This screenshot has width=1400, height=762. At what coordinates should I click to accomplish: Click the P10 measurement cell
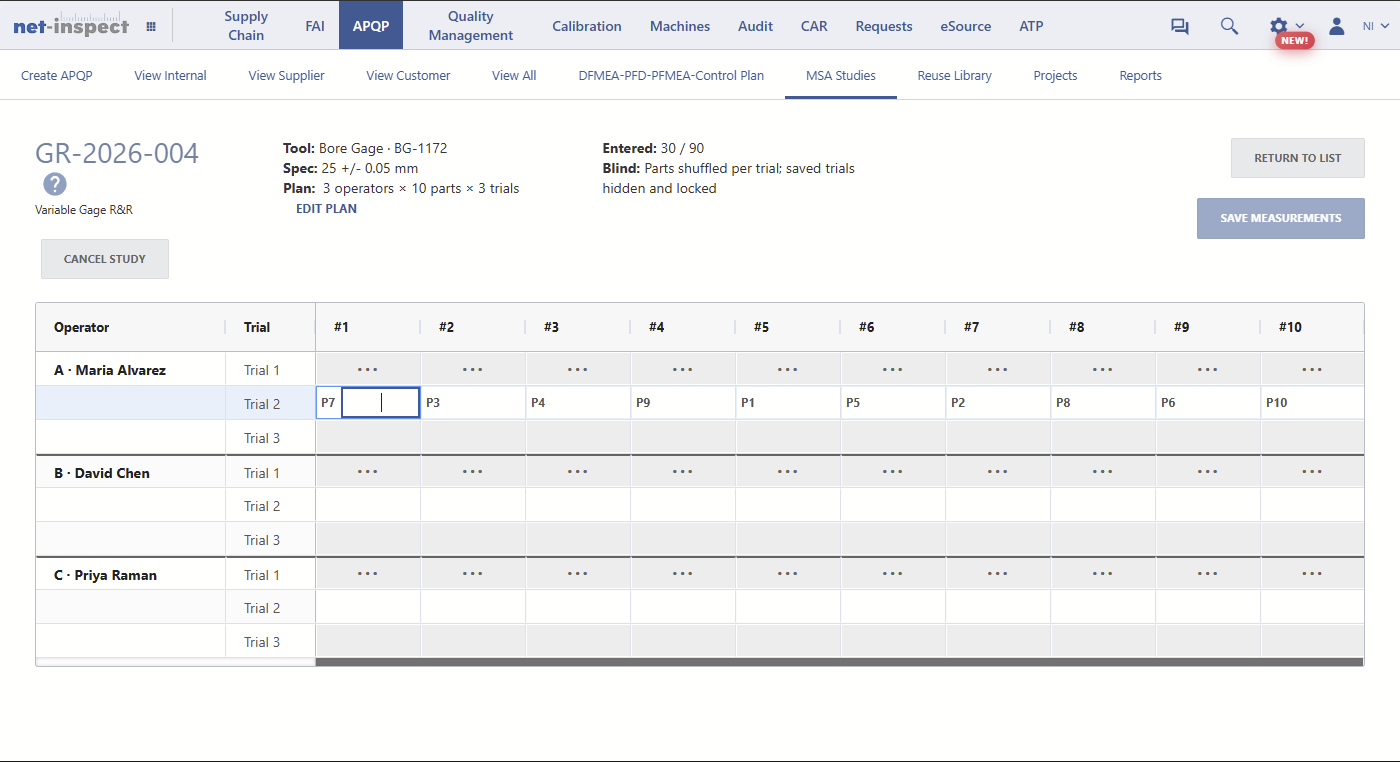pyautogui.click(x=1312, y=403)
